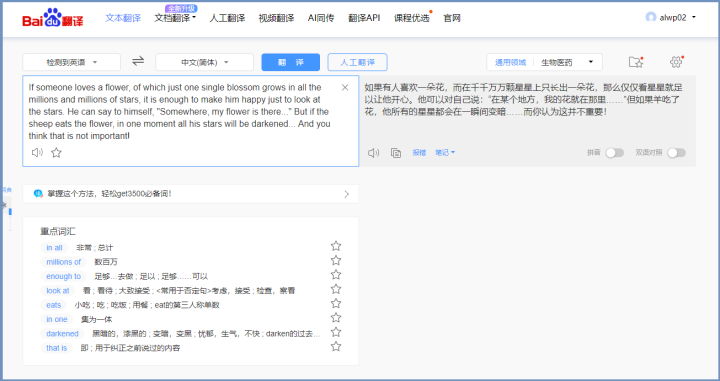Switch to 文本翻译 tab
The height and width of the screenshot is (381, 720).
pyautogui.click(x=123, y=18)
